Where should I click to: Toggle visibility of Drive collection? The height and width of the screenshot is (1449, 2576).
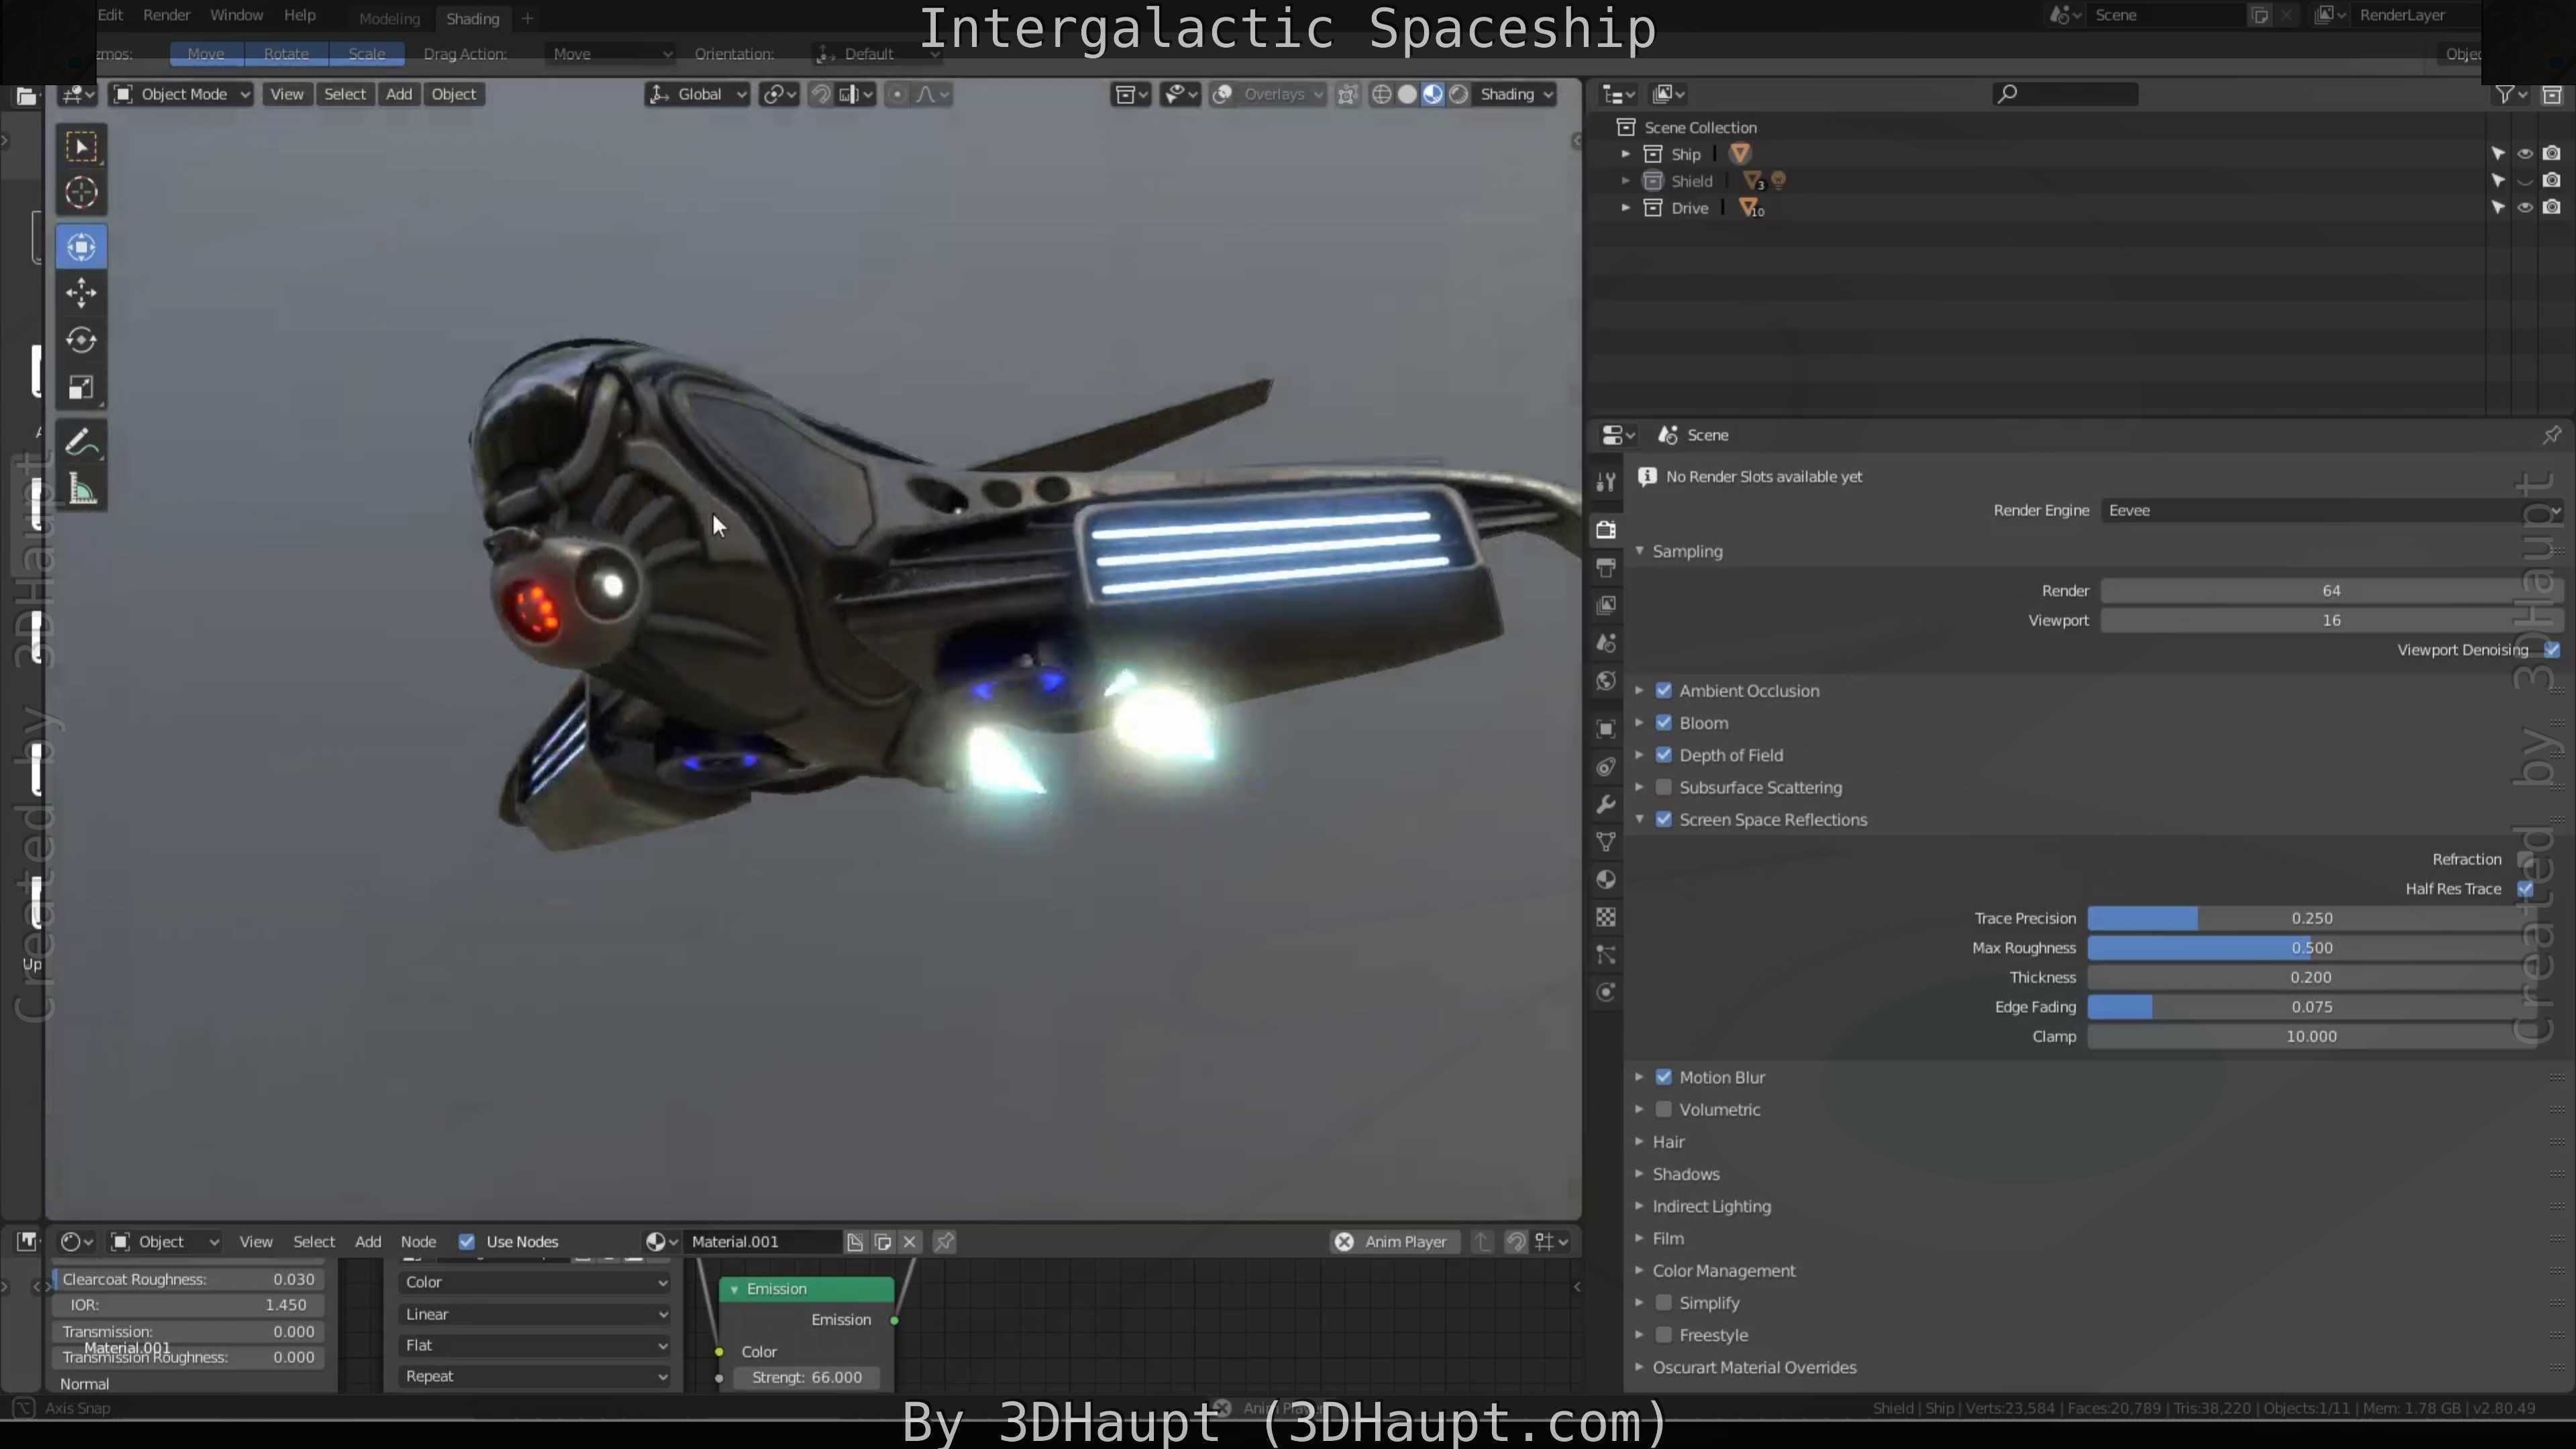coord(2525,208)
